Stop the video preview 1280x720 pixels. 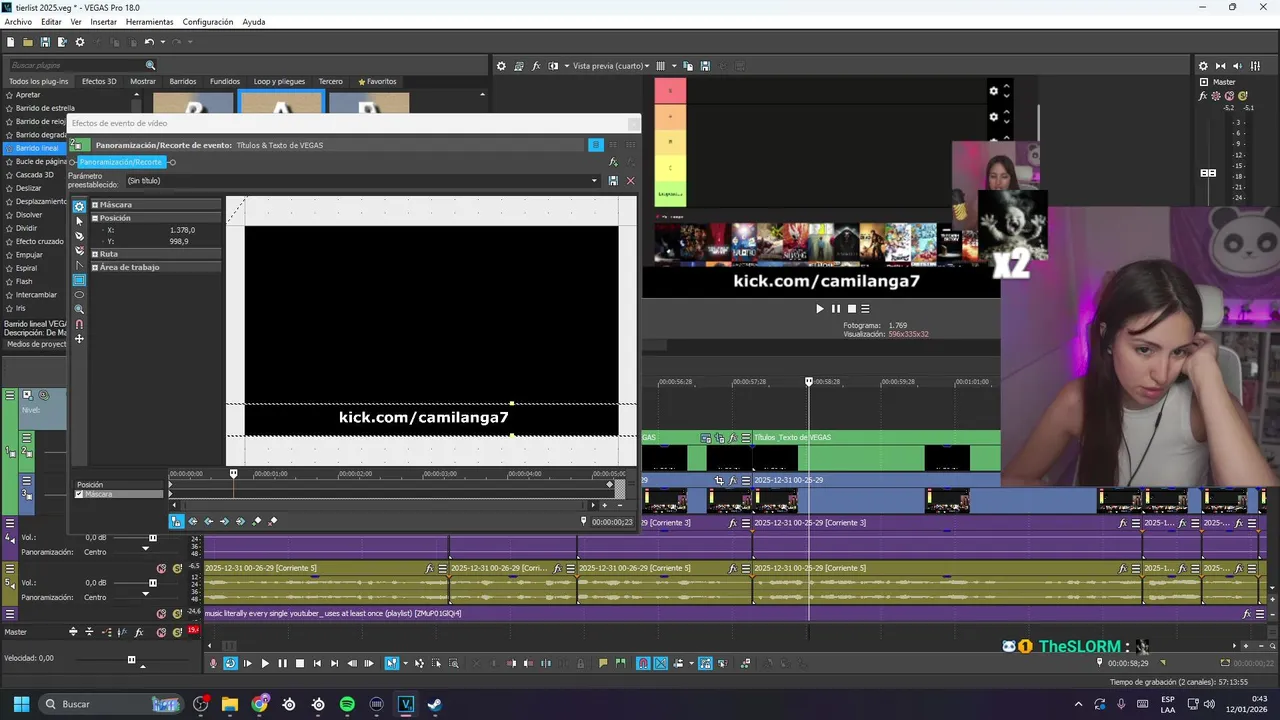coord(851,309)
